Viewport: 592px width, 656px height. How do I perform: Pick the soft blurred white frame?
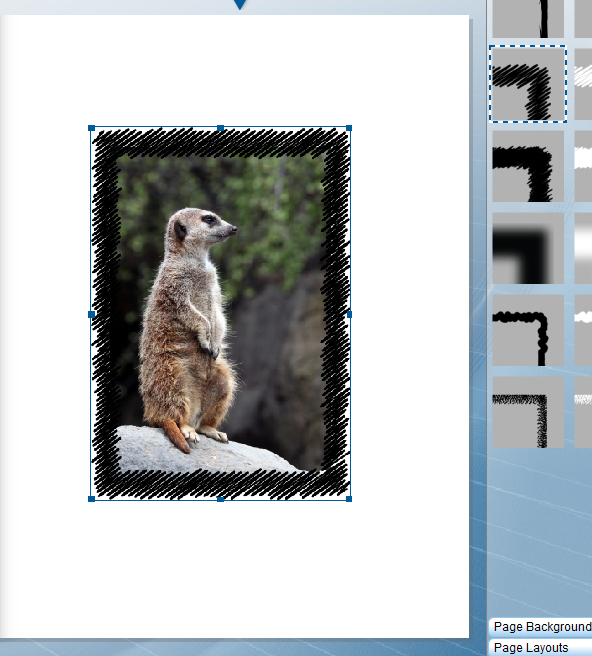click(x=583, y=248)
